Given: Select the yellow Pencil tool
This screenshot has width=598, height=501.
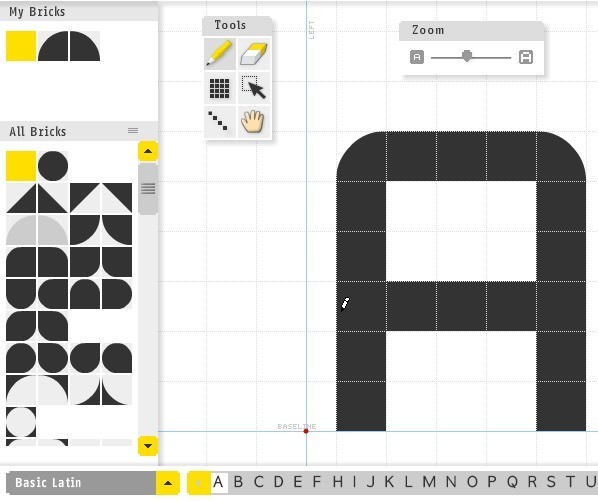Looking at the screenshot, I should pos(220,54).
